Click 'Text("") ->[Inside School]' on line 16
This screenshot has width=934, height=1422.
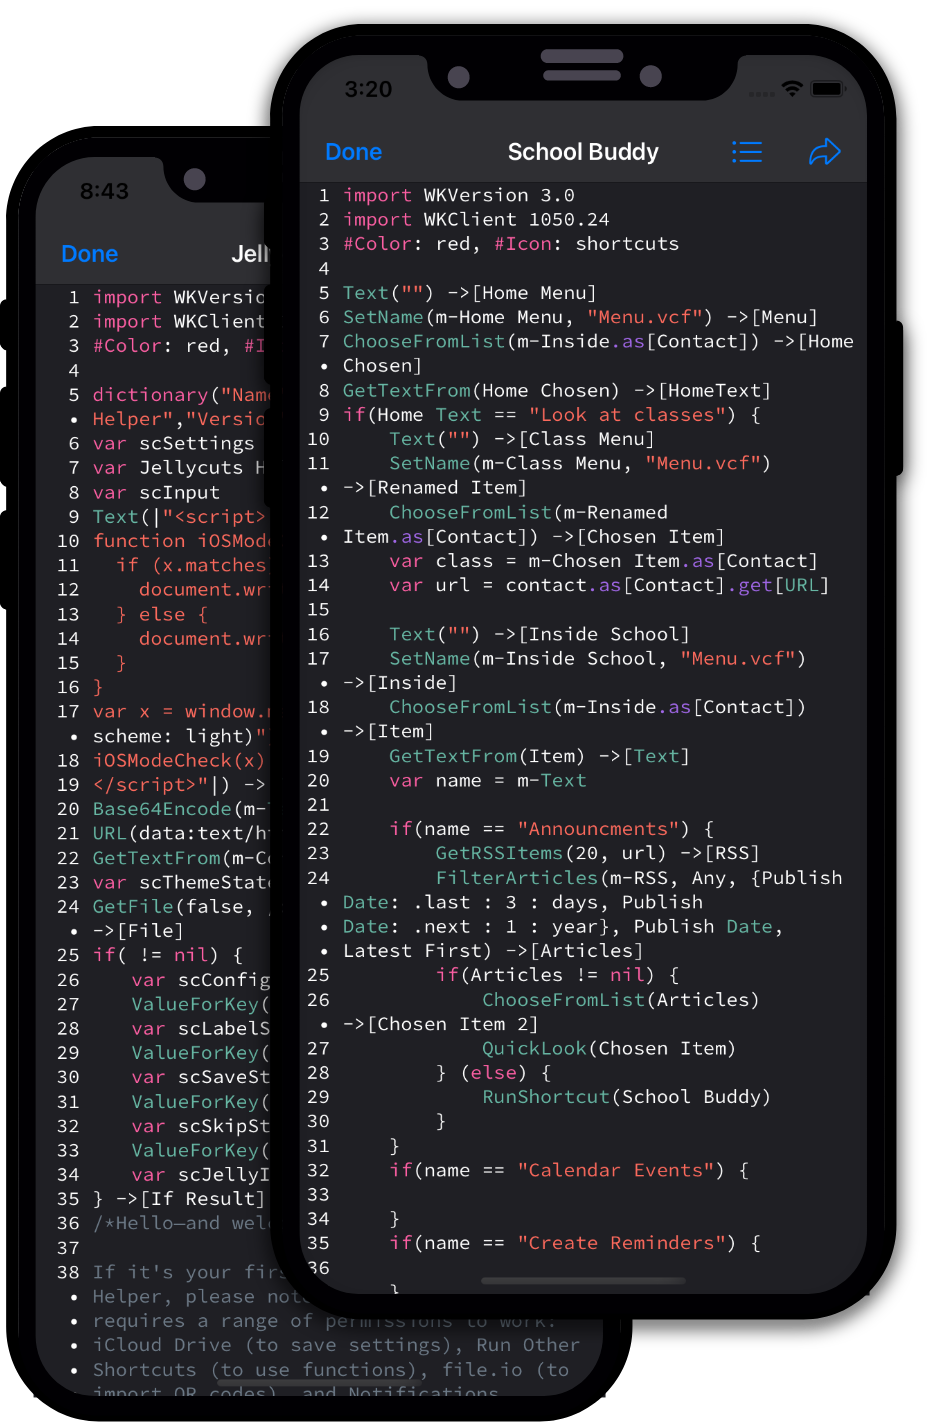540,634
